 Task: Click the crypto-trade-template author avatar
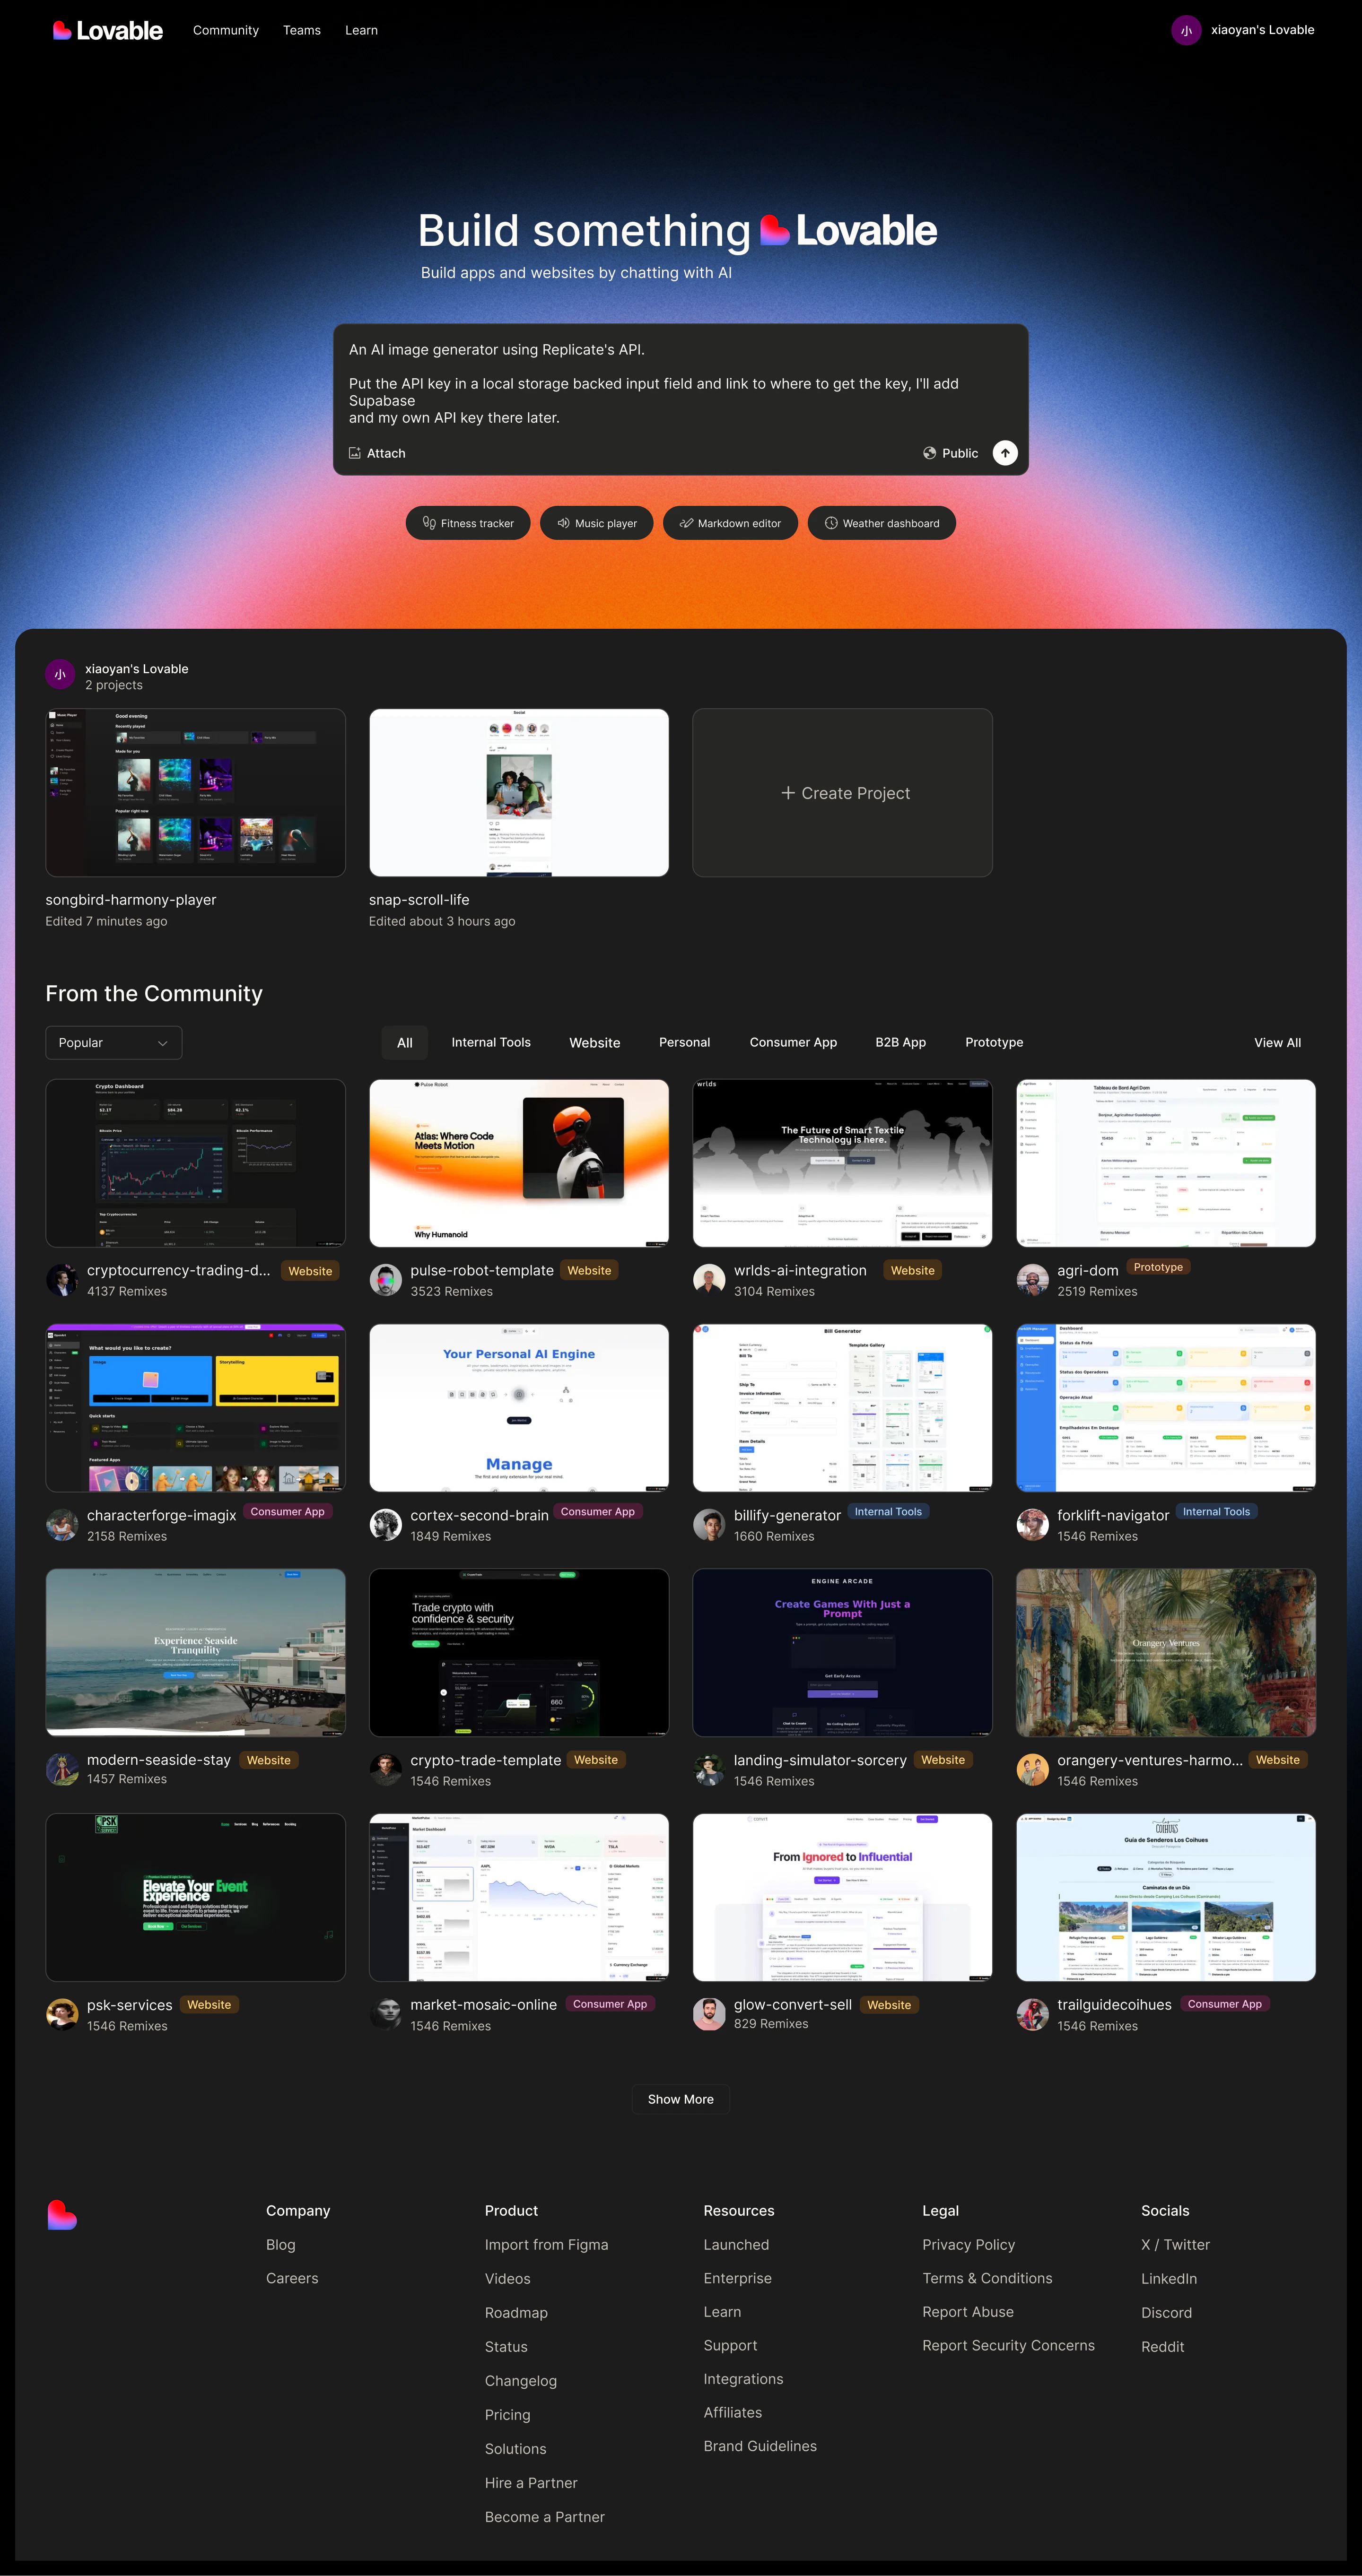coord(386,1770)
